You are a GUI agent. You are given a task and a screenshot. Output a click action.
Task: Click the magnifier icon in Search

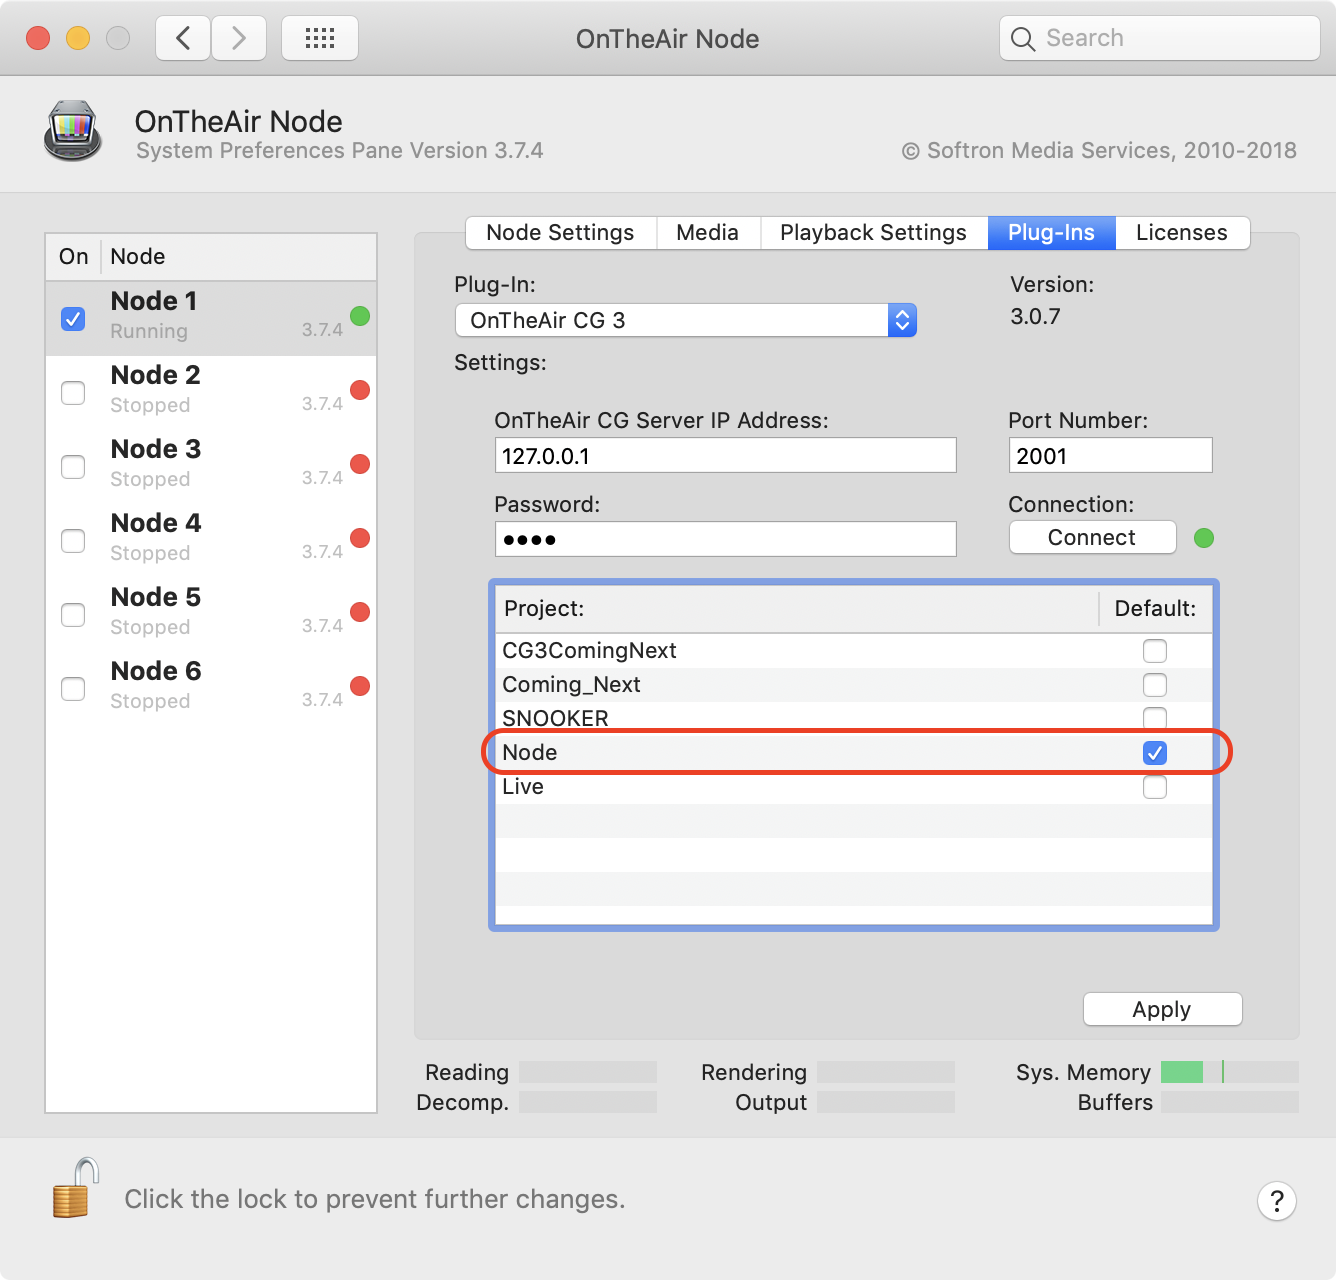click(1022, 39)
